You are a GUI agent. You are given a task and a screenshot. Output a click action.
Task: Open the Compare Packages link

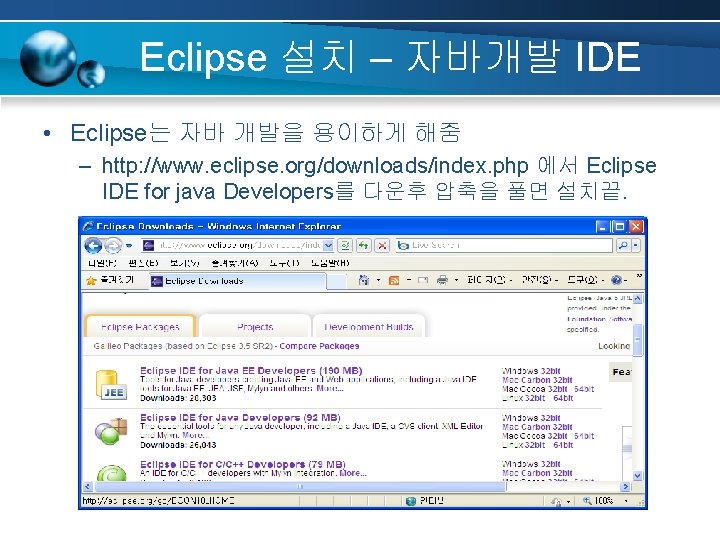click(319, 346)
